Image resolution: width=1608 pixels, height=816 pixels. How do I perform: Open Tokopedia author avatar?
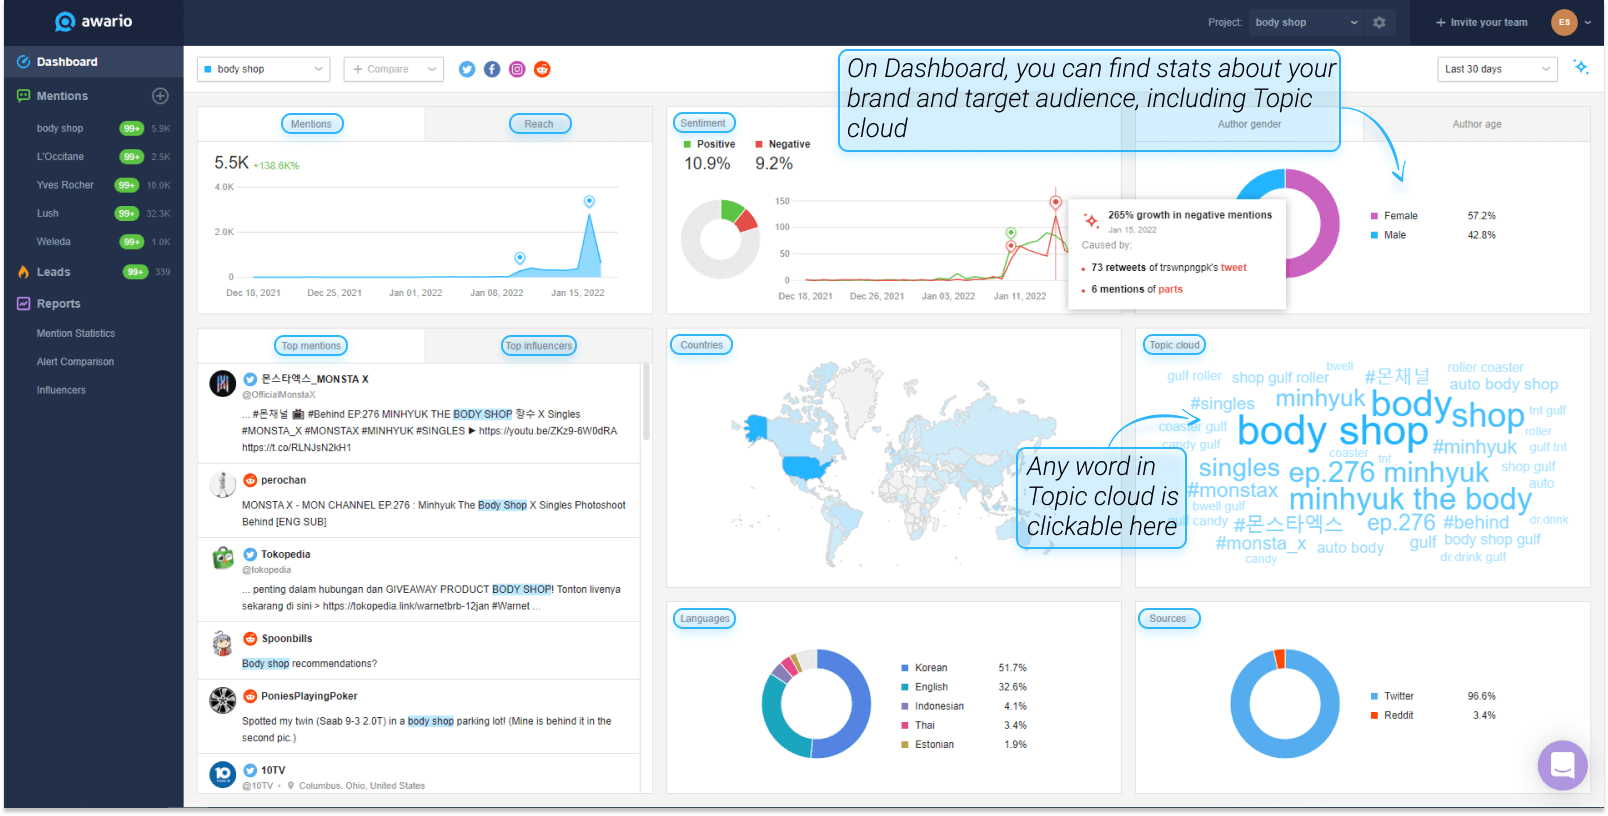click(x=223, y=559)
